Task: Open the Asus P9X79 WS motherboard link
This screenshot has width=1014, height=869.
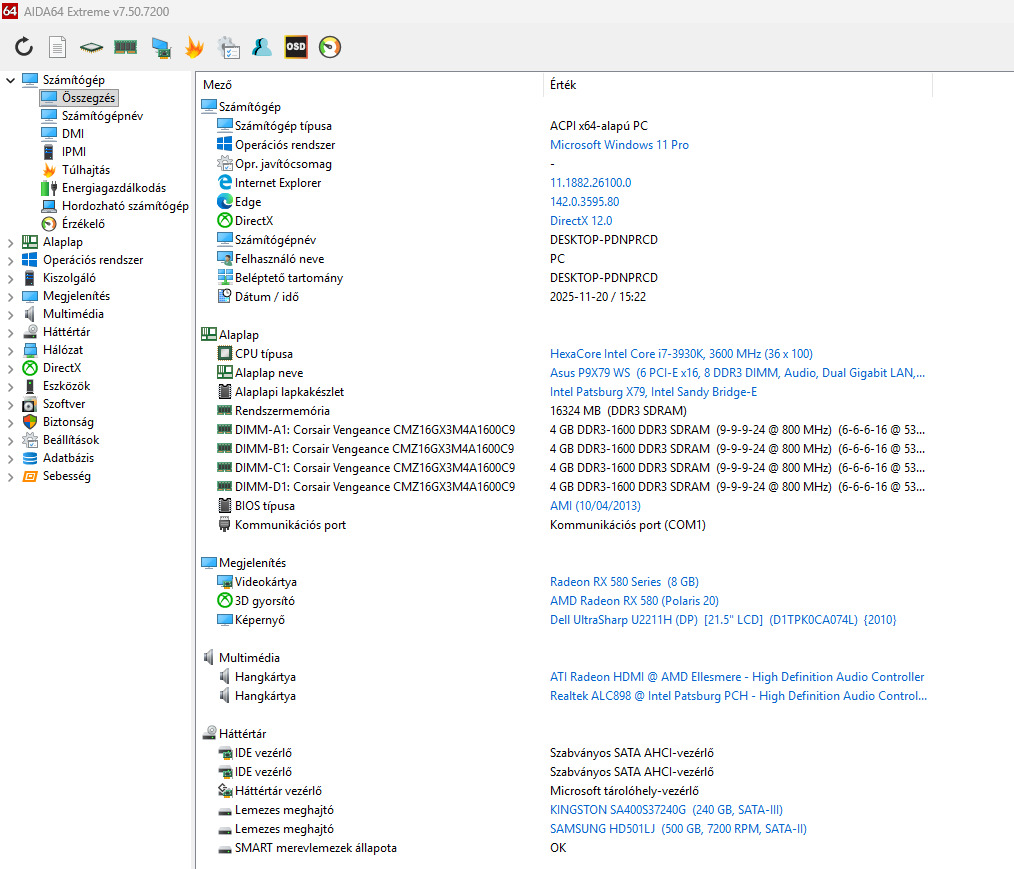Action: (x=737, y=372)
